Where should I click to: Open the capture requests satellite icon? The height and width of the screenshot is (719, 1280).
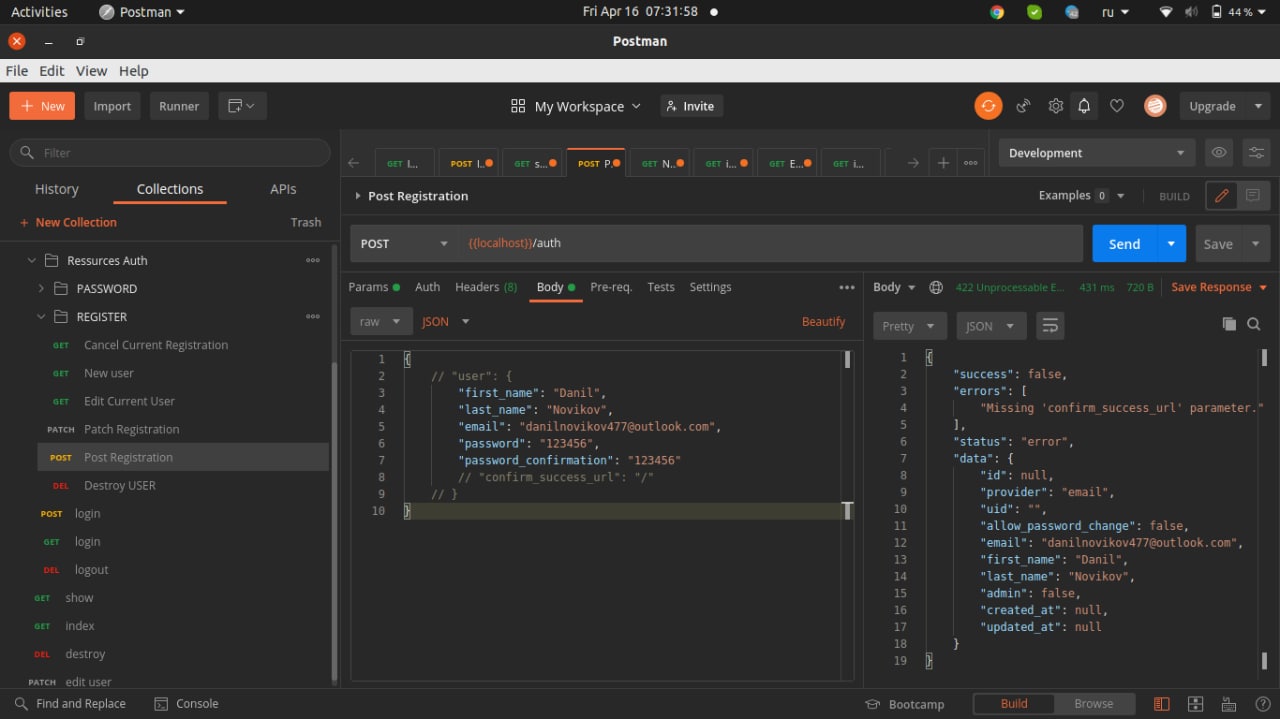tap(1023, 106)
